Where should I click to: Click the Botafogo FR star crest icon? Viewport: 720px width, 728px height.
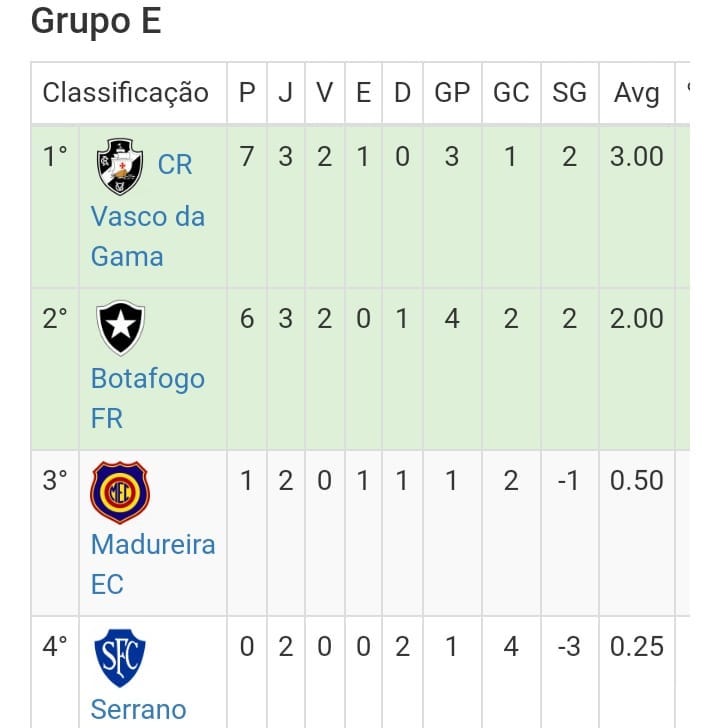120,329
